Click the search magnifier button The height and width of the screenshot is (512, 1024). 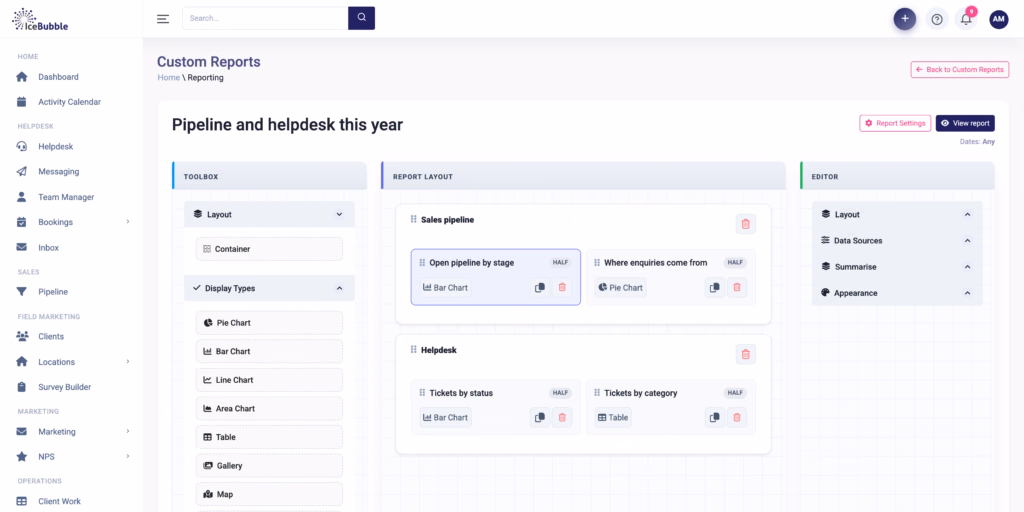362,18
